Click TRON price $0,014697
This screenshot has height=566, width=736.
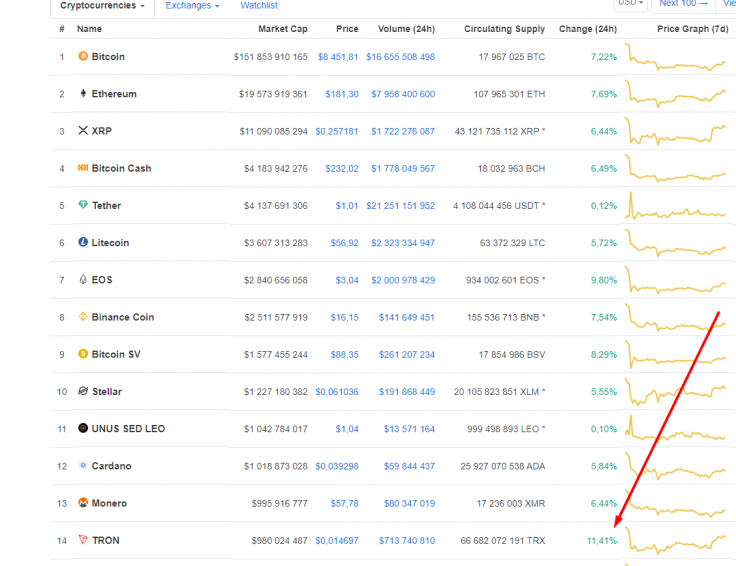[x=337, y=540]
